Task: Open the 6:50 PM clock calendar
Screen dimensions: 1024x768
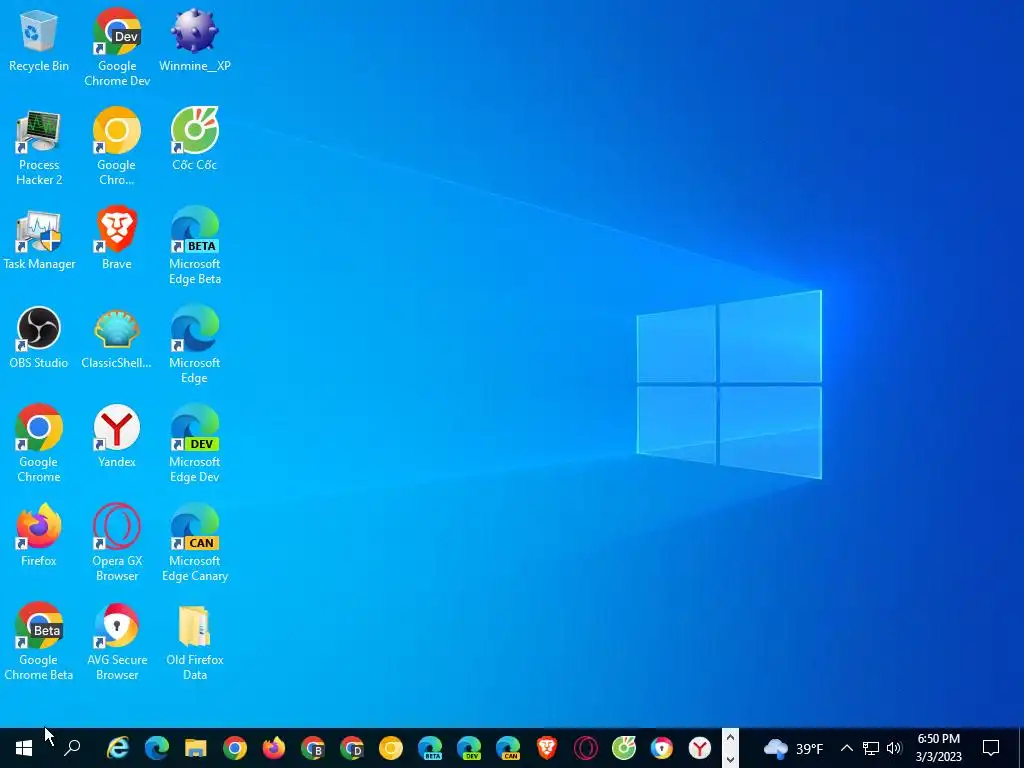Action: point(938,748)
